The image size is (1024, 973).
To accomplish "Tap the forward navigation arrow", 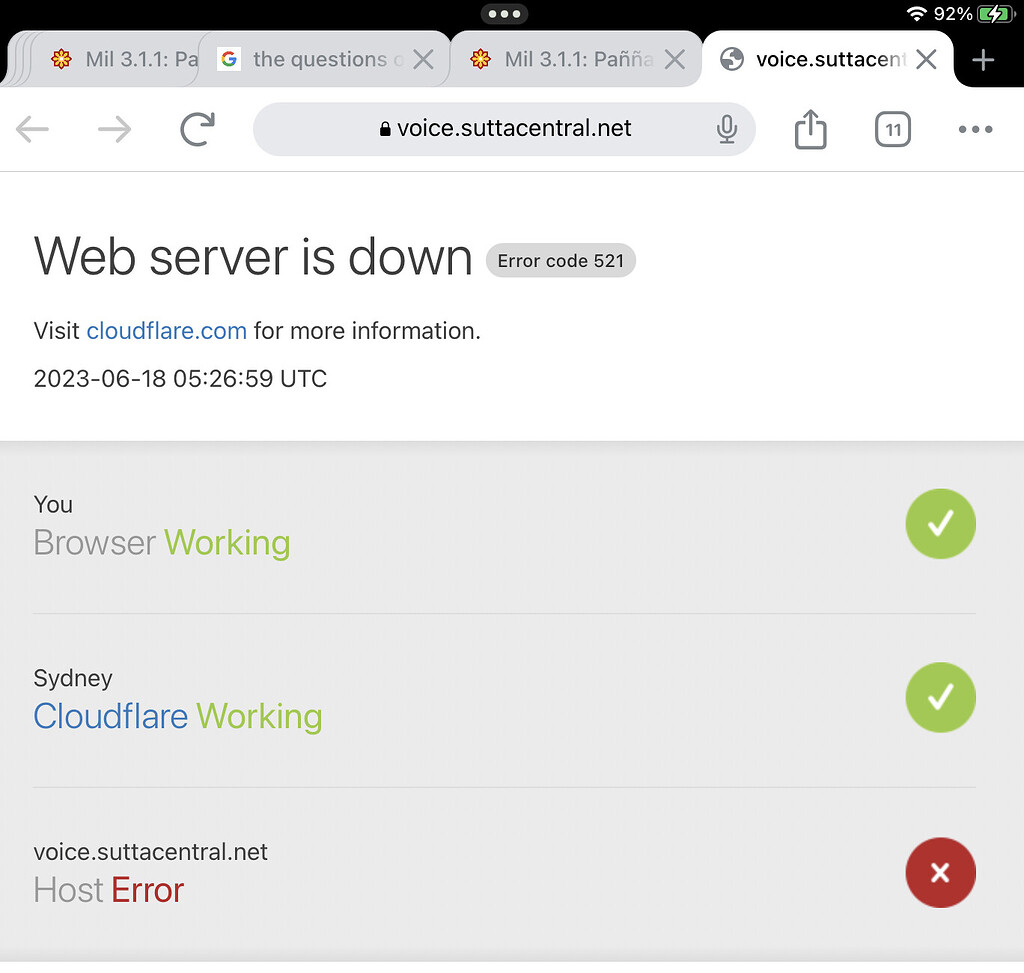I will [x=113, y=129].
